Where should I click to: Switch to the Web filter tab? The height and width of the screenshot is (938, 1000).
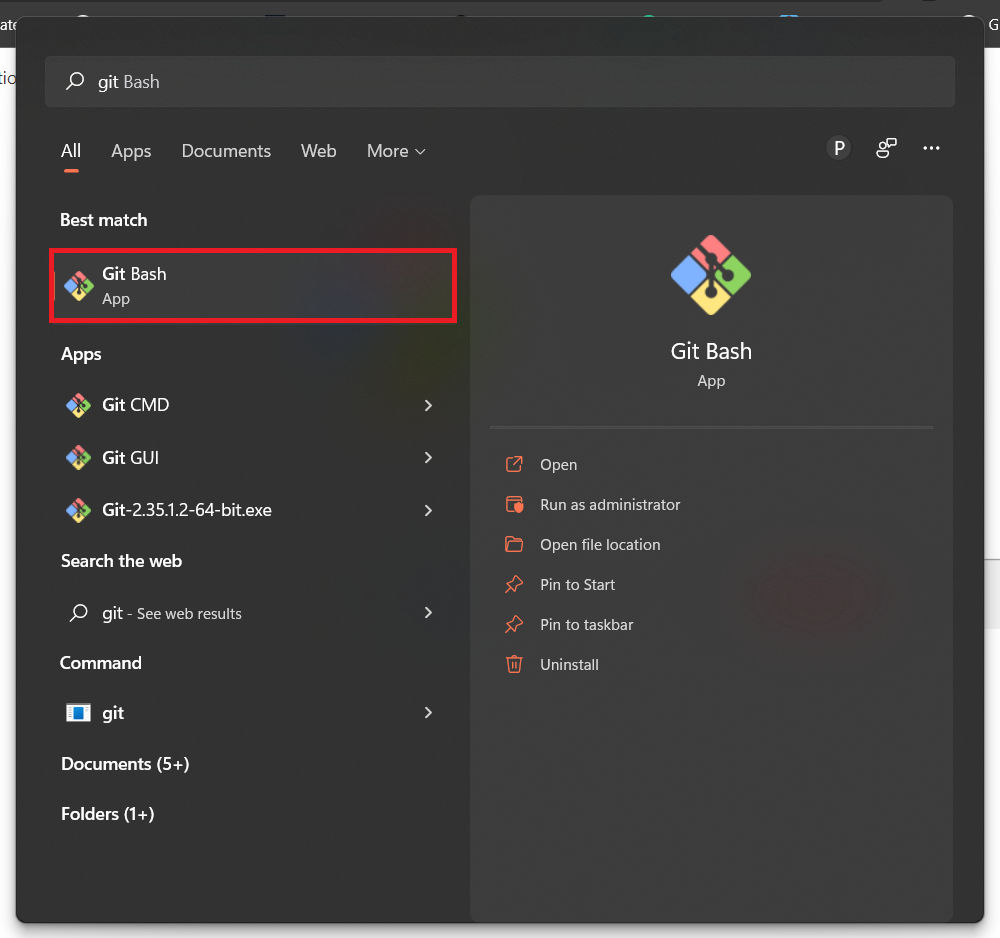coord(318,151)
